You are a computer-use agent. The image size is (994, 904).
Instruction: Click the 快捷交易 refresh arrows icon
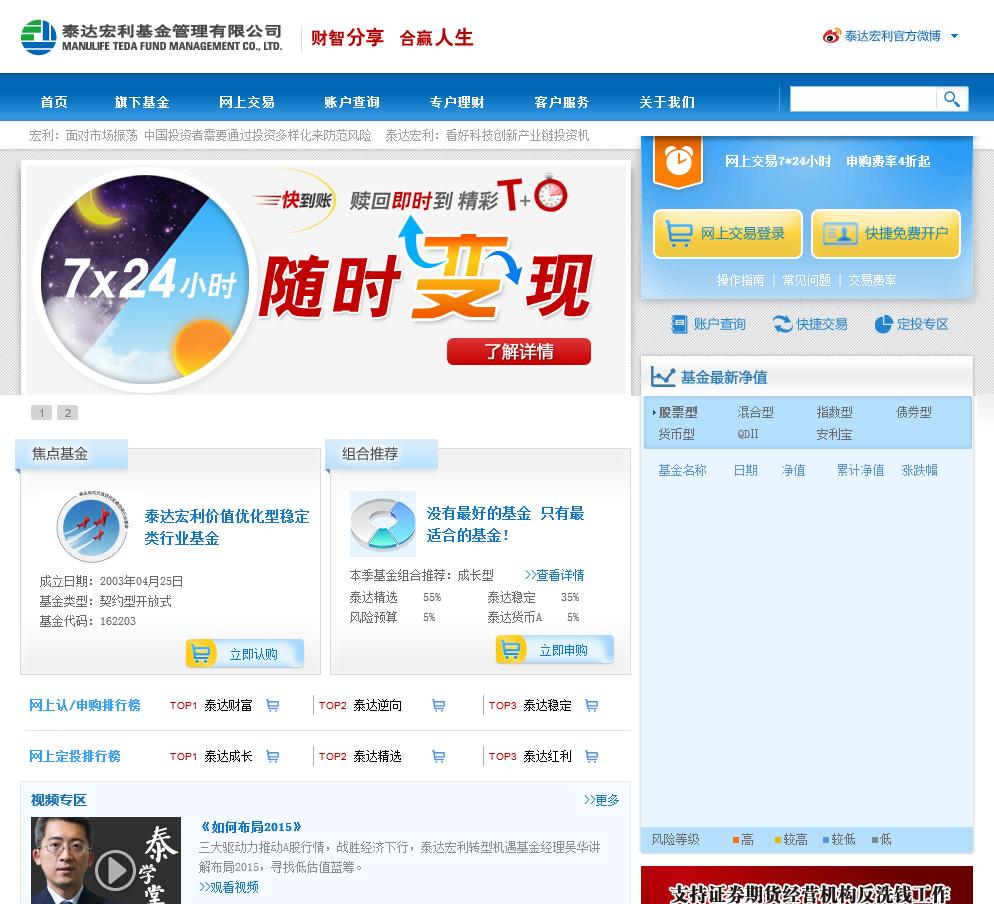pyautogui.click(x=782, y=324)
